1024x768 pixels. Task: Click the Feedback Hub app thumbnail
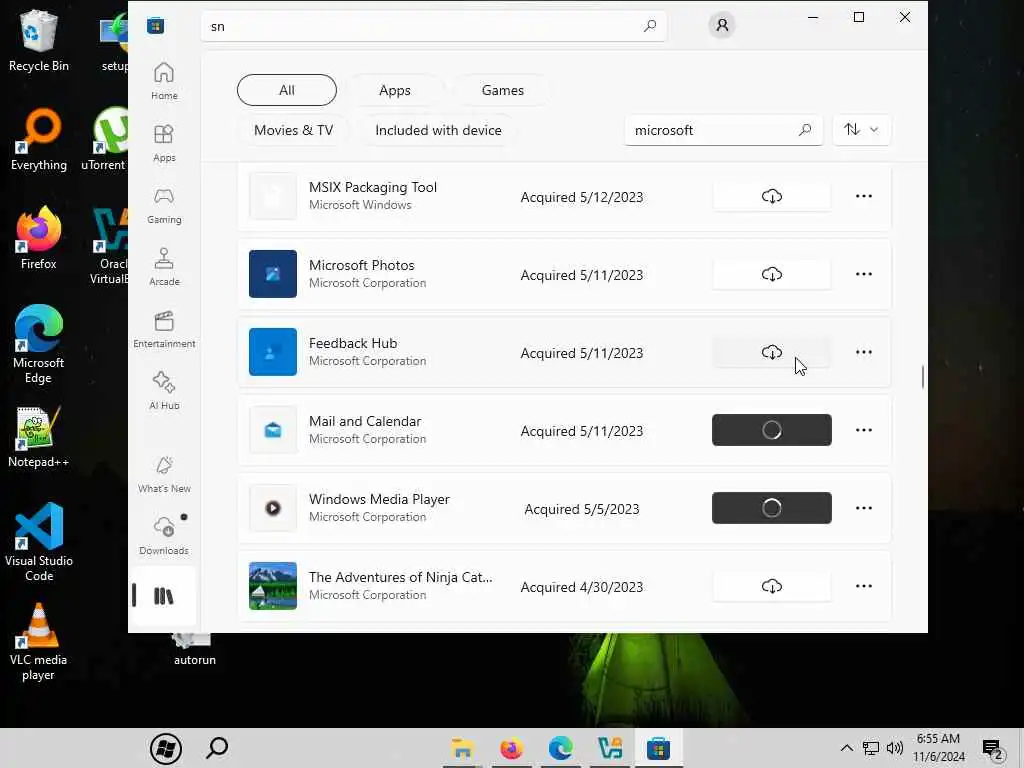273,352
